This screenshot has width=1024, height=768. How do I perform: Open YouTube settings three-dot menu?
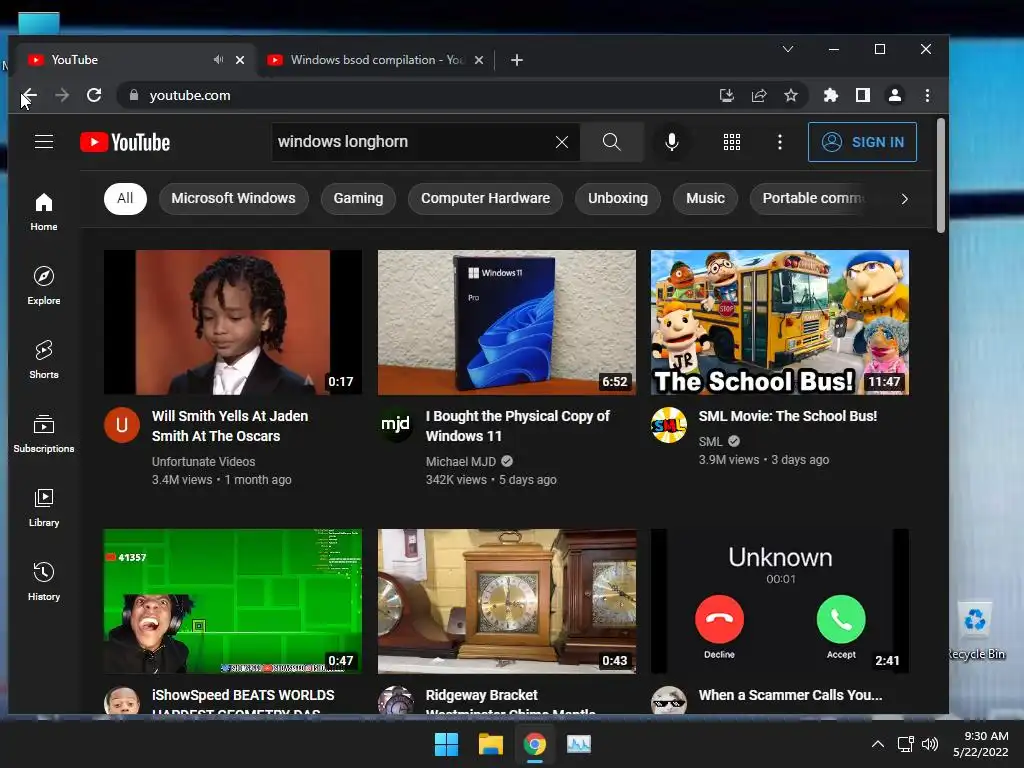click(x=780, y=142)
